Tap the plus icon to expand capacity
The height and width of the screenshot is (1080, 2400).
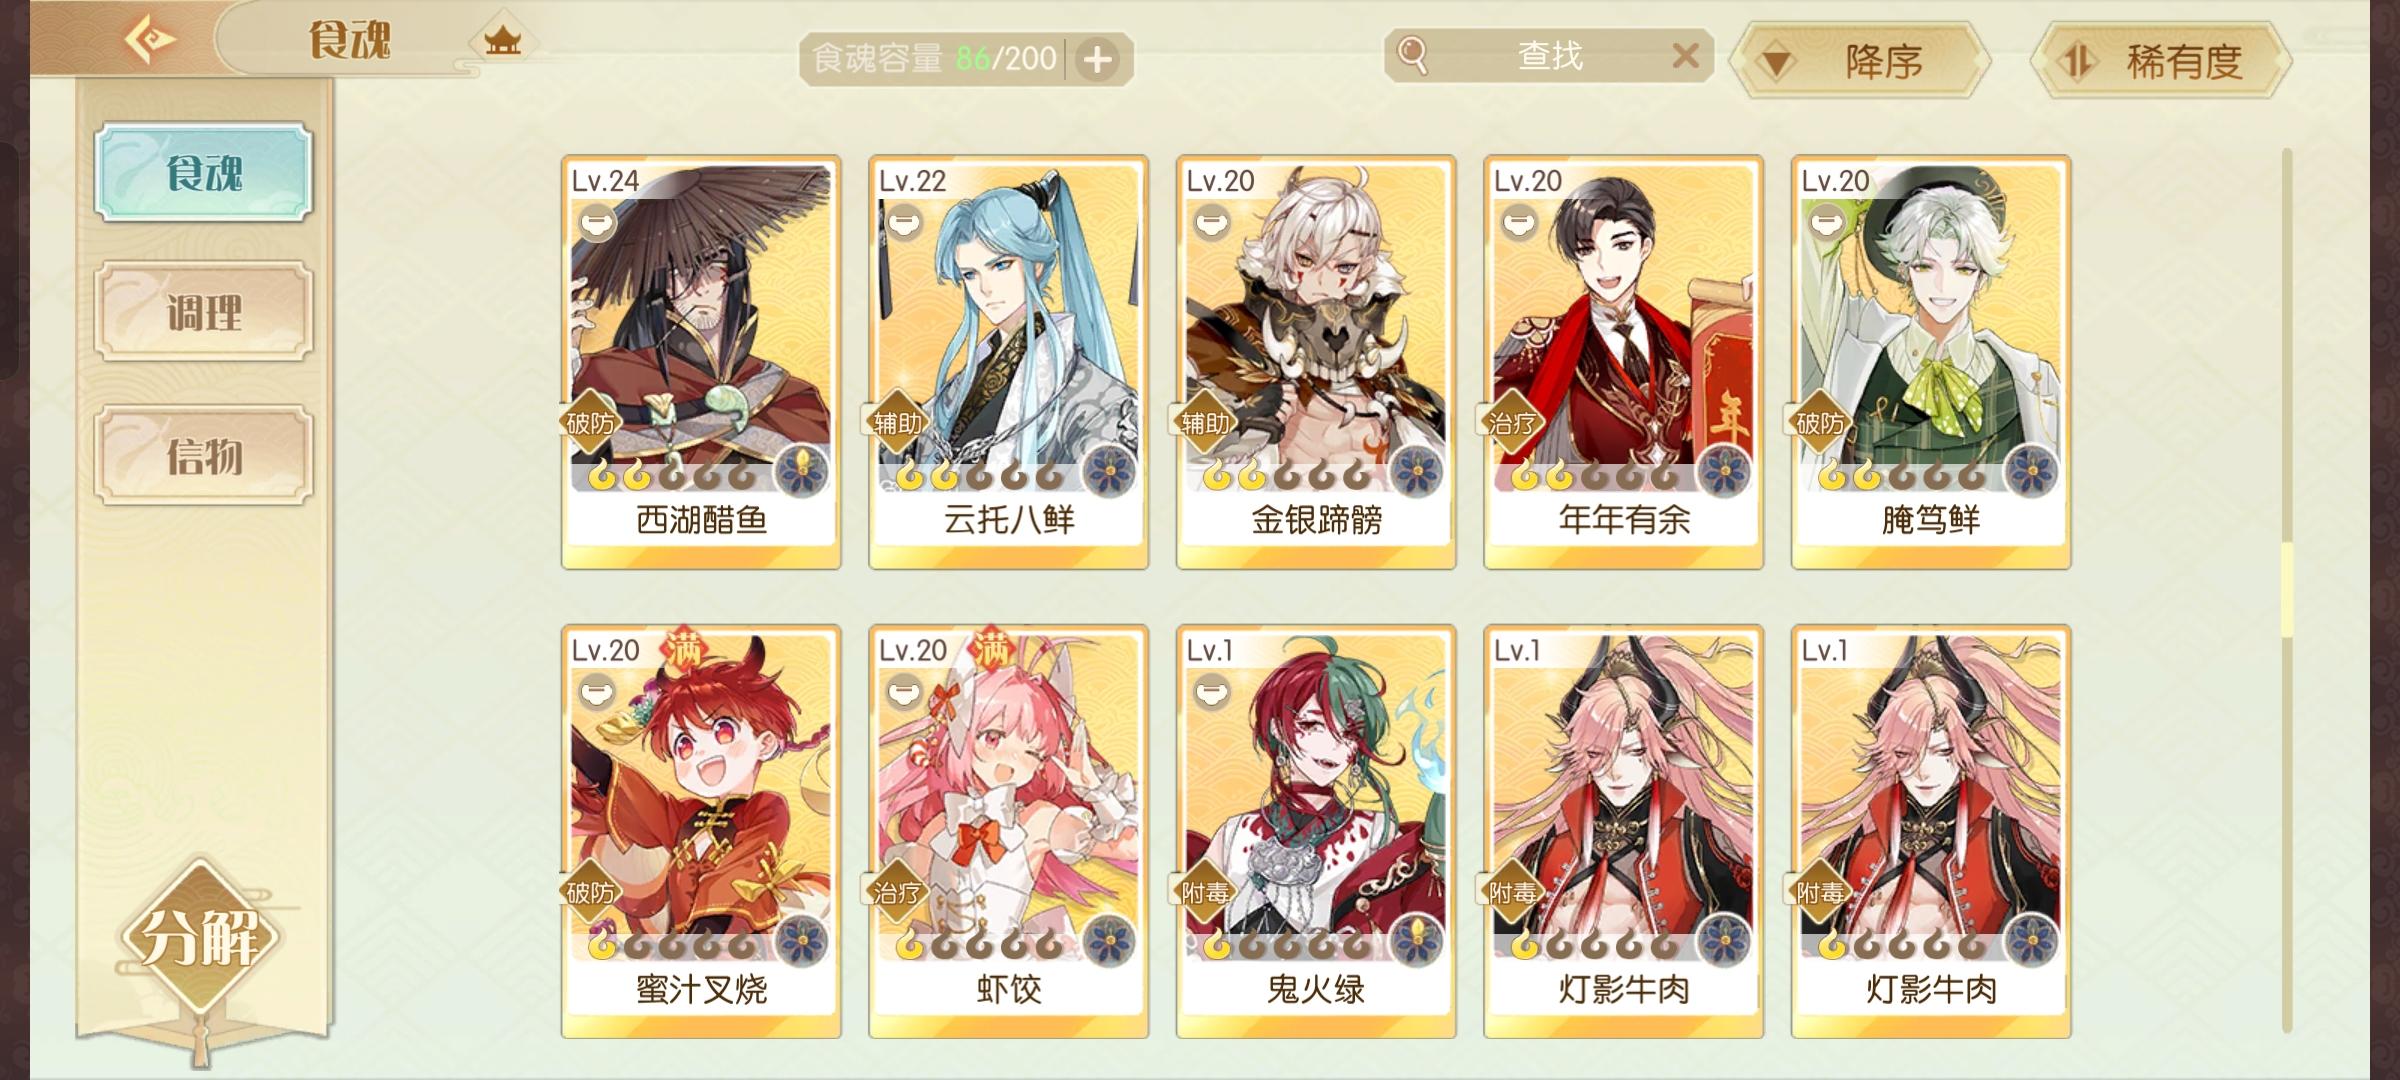click(x=1097, y=59)
